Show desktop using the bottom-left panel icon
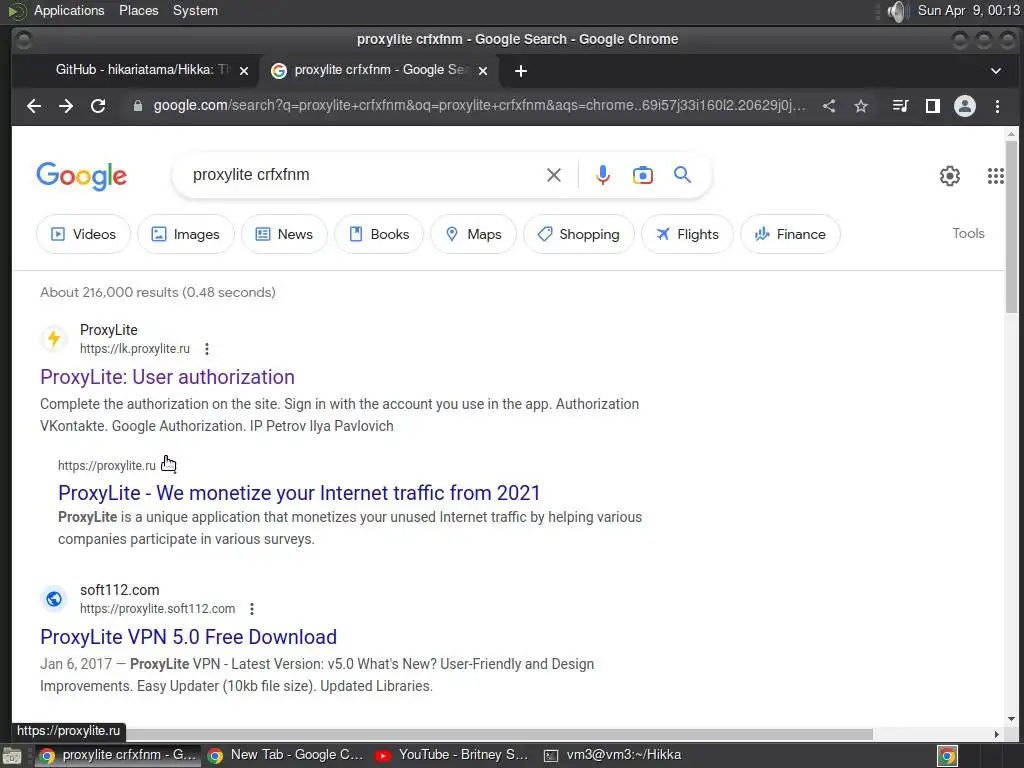The image size is (1024, 768). 12,756
